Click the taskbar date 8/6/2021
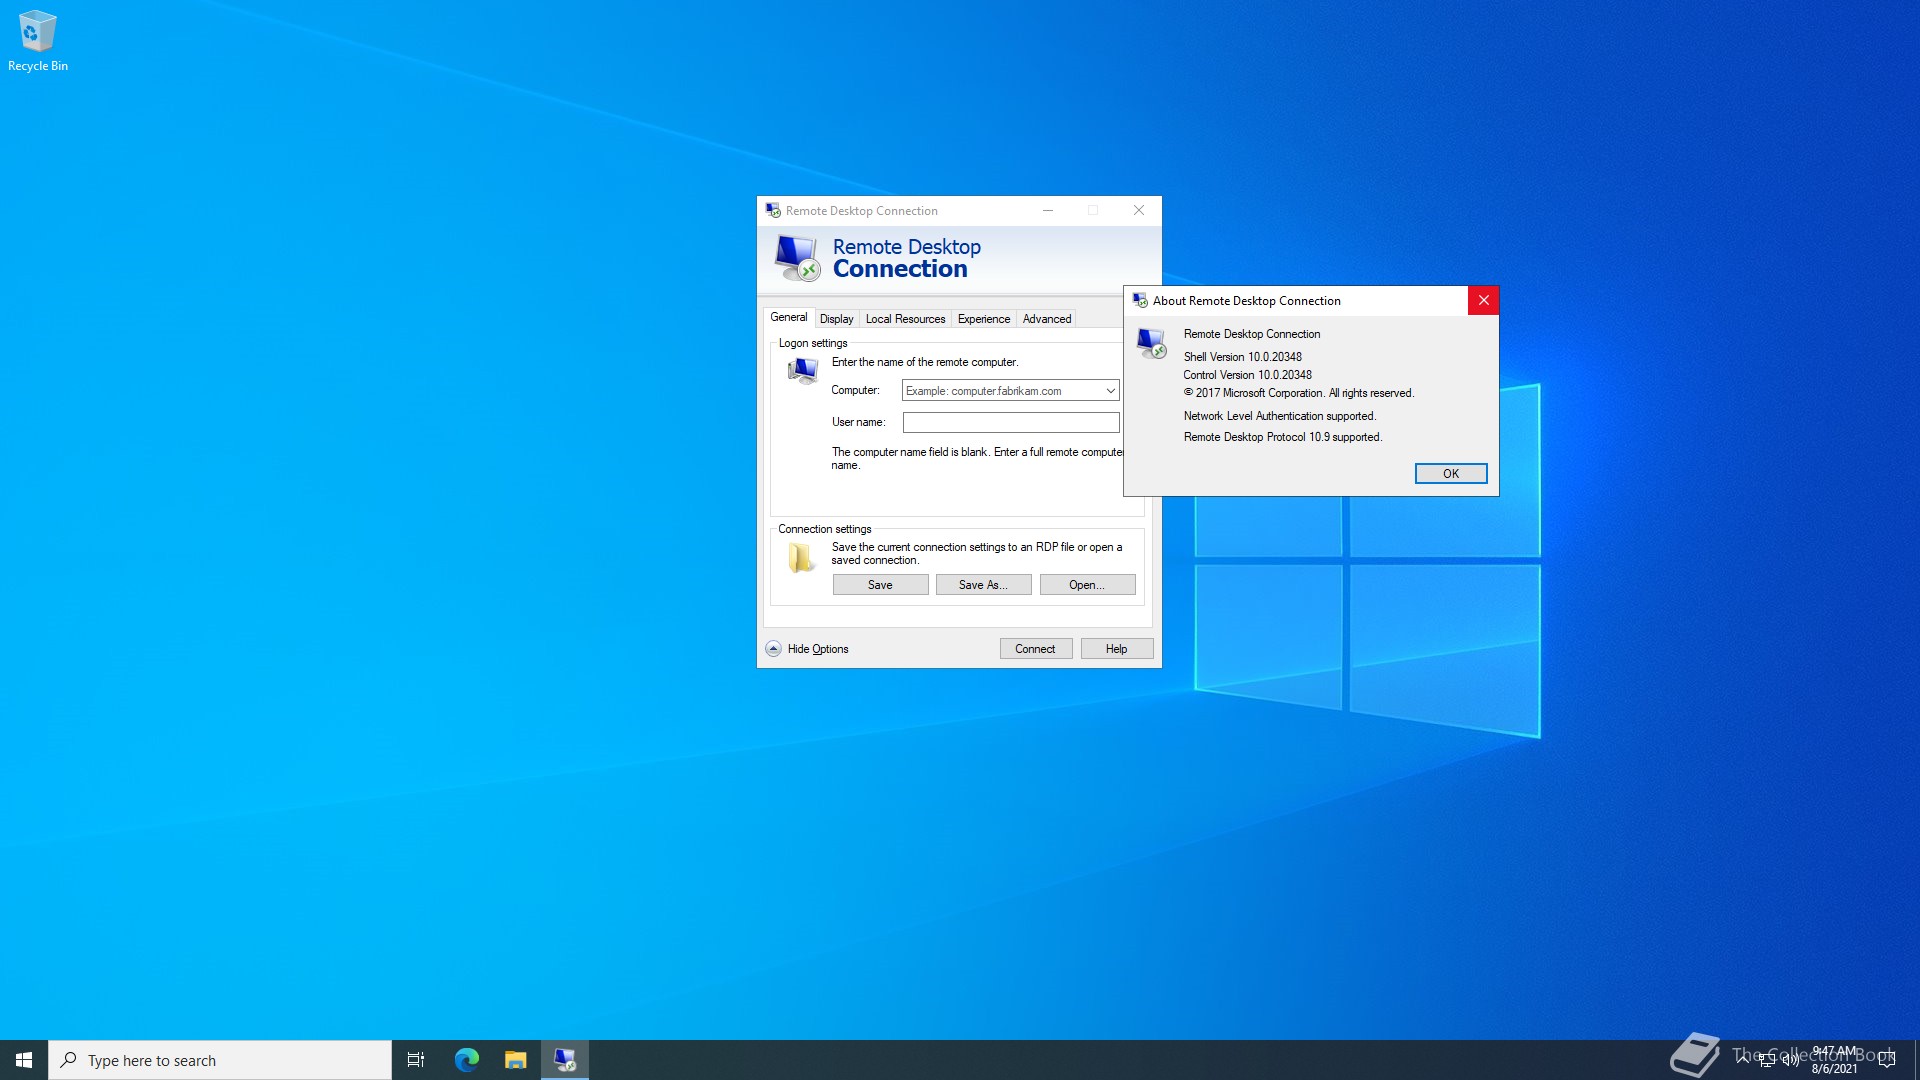The width and height of the screenshot is (1920, 1080). click(x=1834, y=1069)
